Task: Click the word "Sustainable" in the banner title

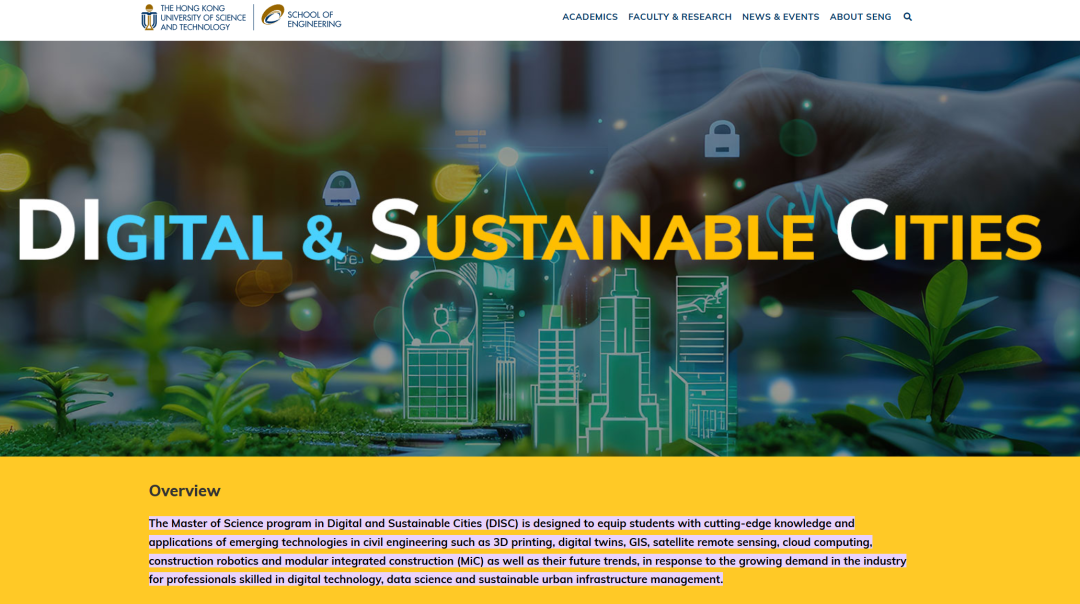Action: pyautogui.click(x=592, y=233)
